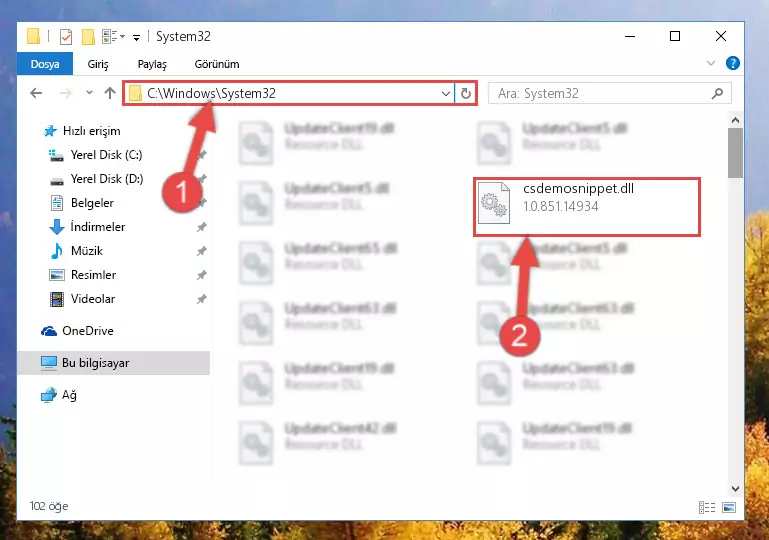
Task: Maximize the System32 window
Action: pyautogui.click(x=675, y=36)
